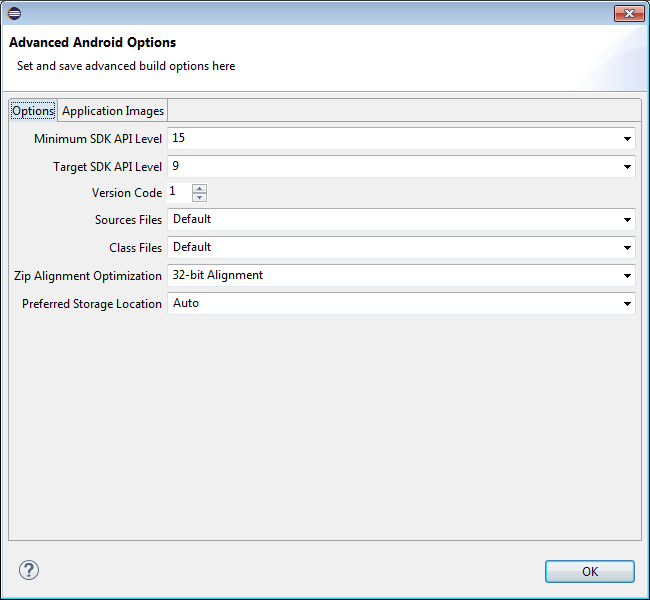The height and width of the screenshot is (600, 650).
Task: Close the Advanced Android Options dialog
Action: 629,14
